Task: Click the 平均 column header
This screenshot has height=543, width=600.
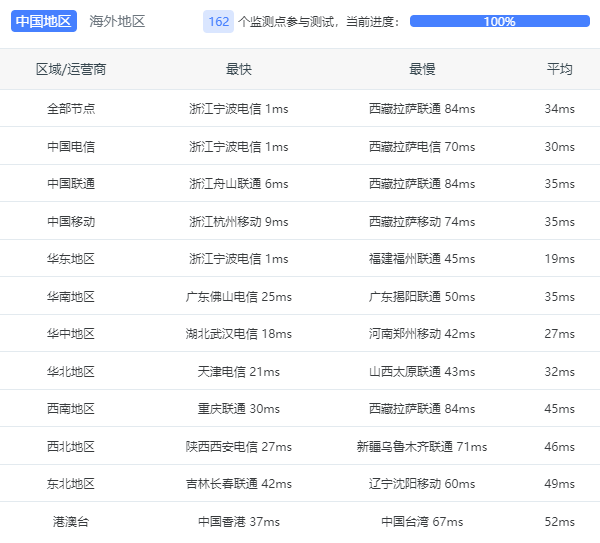Action: pos(559,69)
